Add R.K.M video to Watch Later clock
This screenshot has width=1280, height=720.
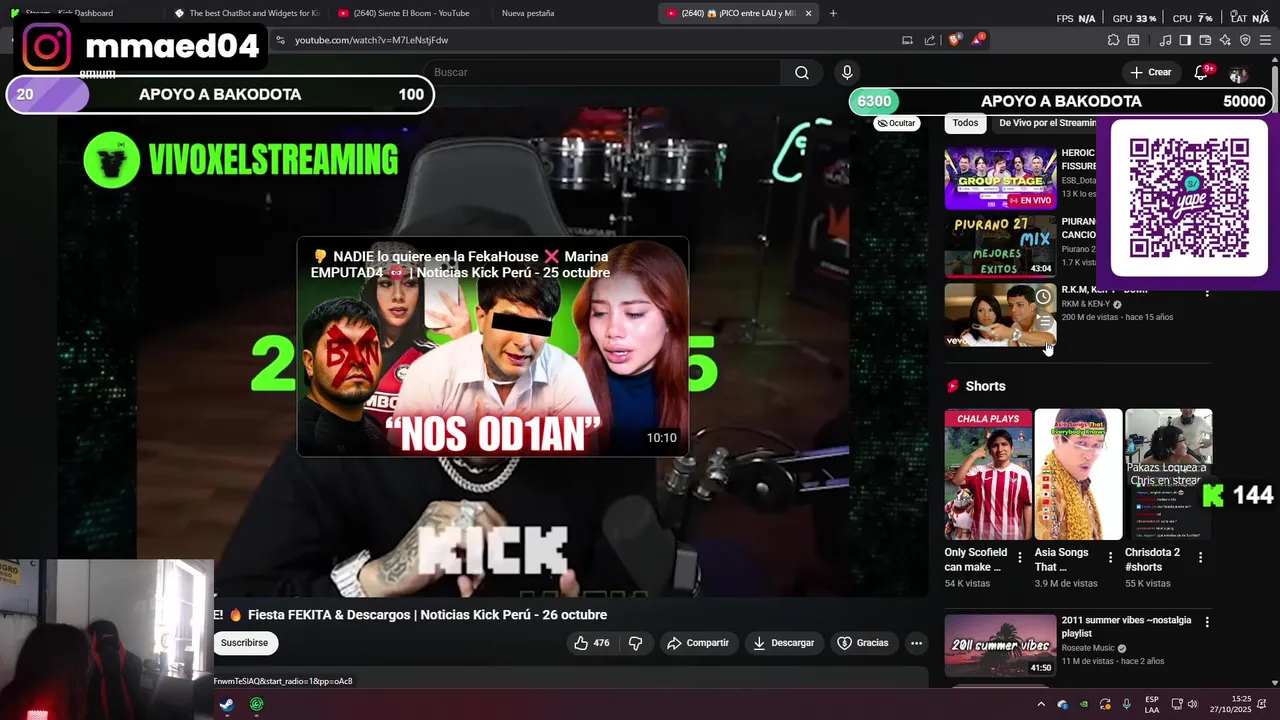1043,297
